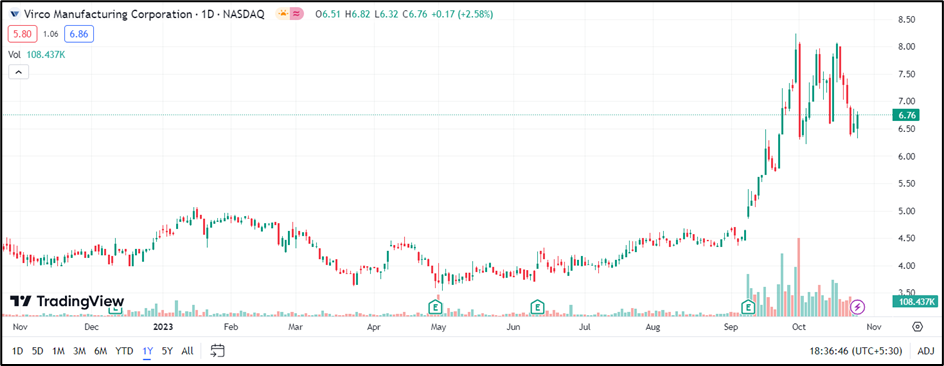944x366 pixels.
Task: Click the Oct label on time axis
Action: point(799,327)
